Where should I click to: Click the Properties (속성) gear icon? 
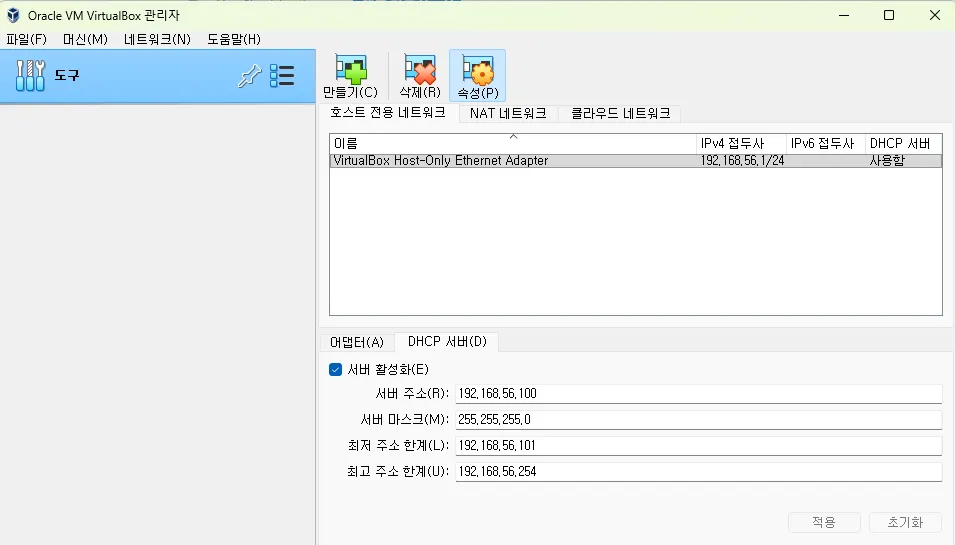pos(478,70)
